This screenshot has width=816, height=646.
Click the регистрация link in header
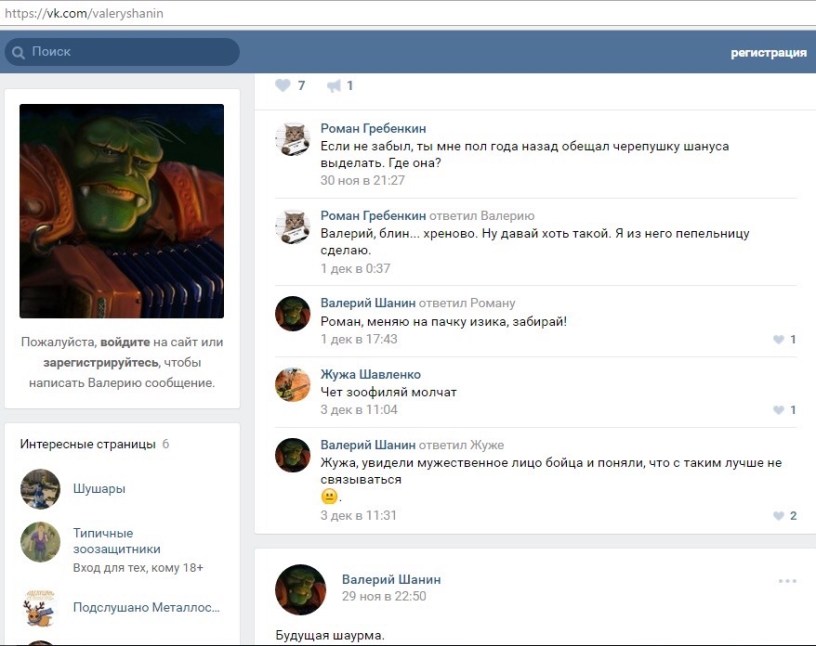(x=768, y=53)
